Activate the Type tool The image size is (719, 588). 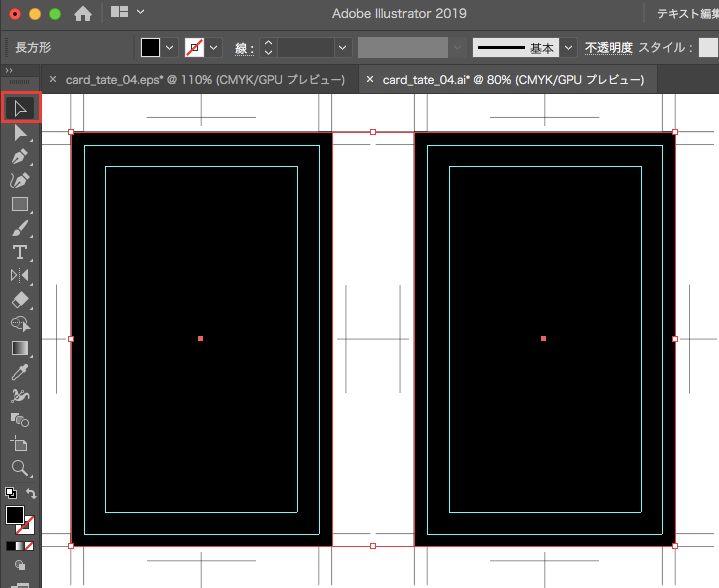tap(20, 252)
